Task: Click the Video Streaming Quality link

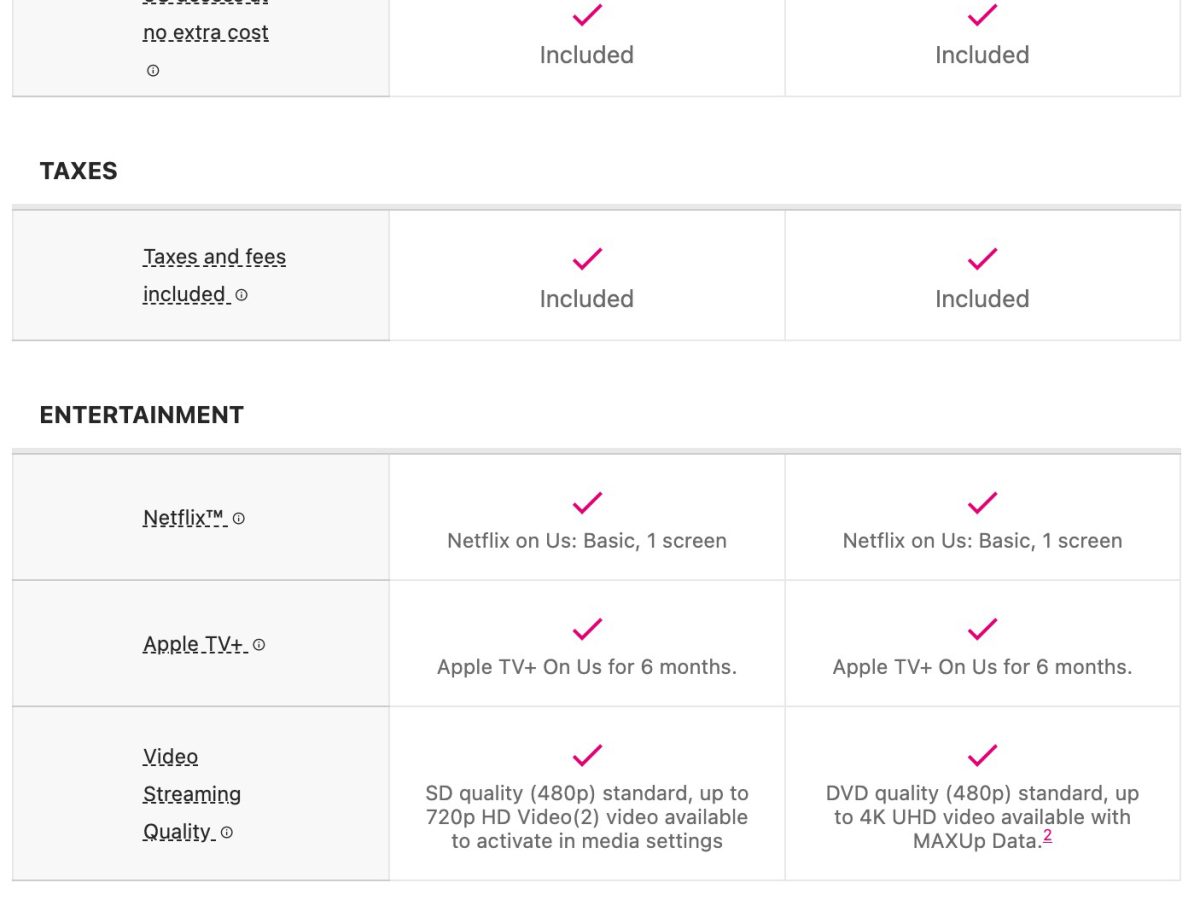Action: [x=191, y=794]
